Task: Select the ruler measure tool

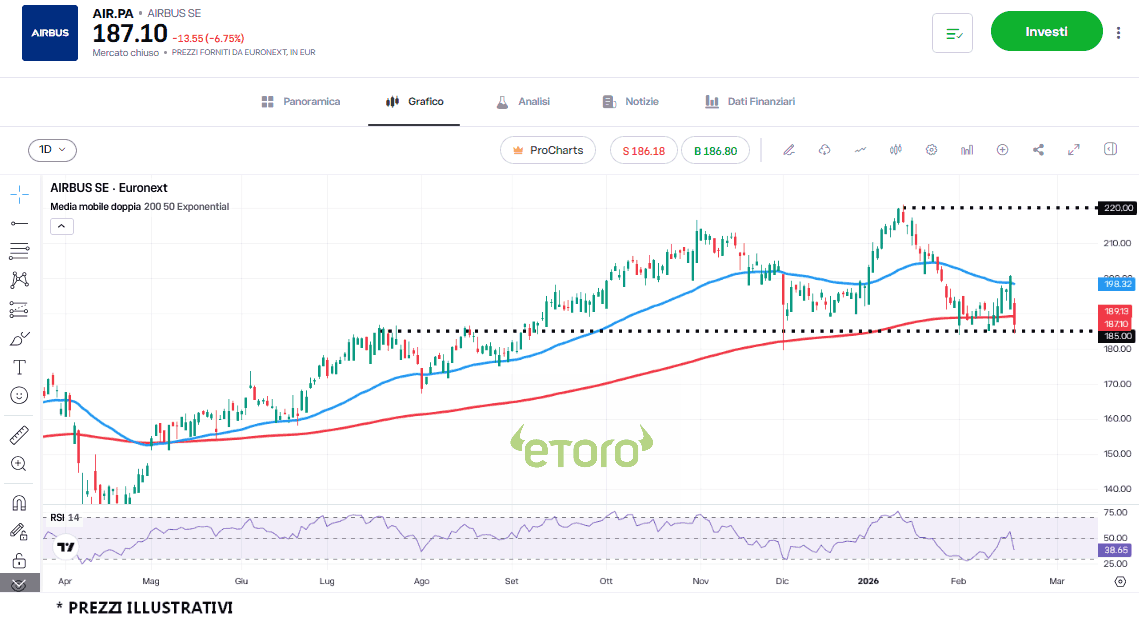Action: [19, 435]
